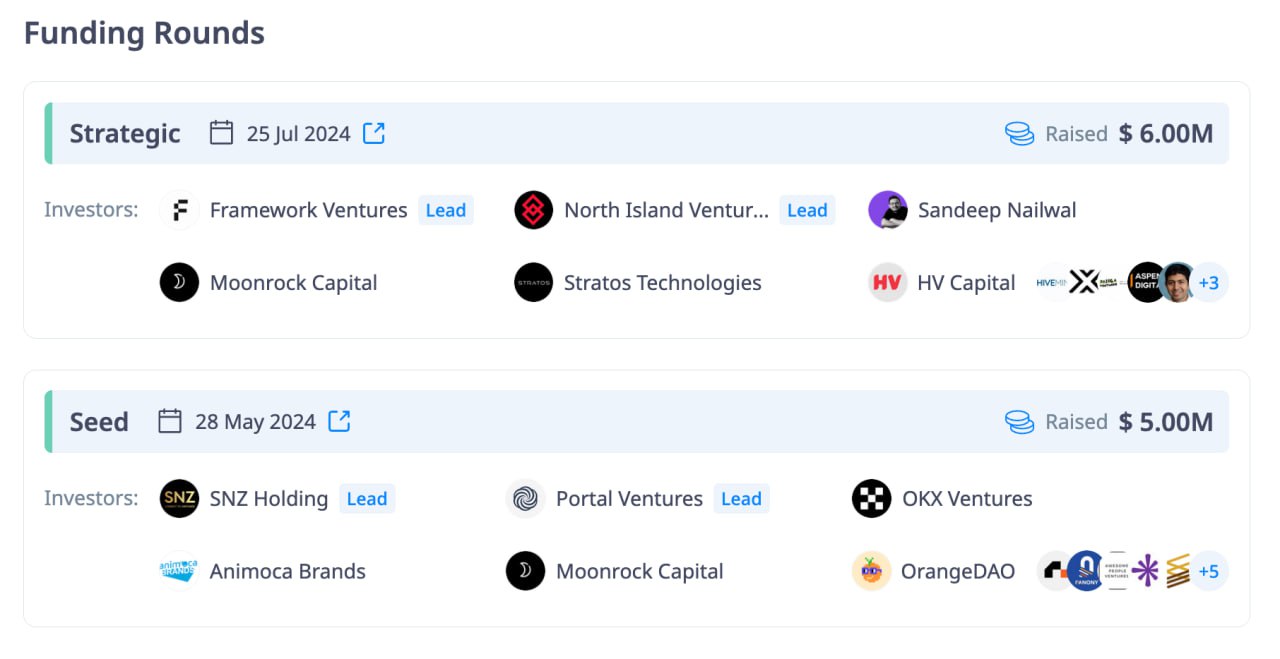Viewport: 1280px width, 659px height.
Task: Click the North Island Ventures logo
Action: coord(534,211)
